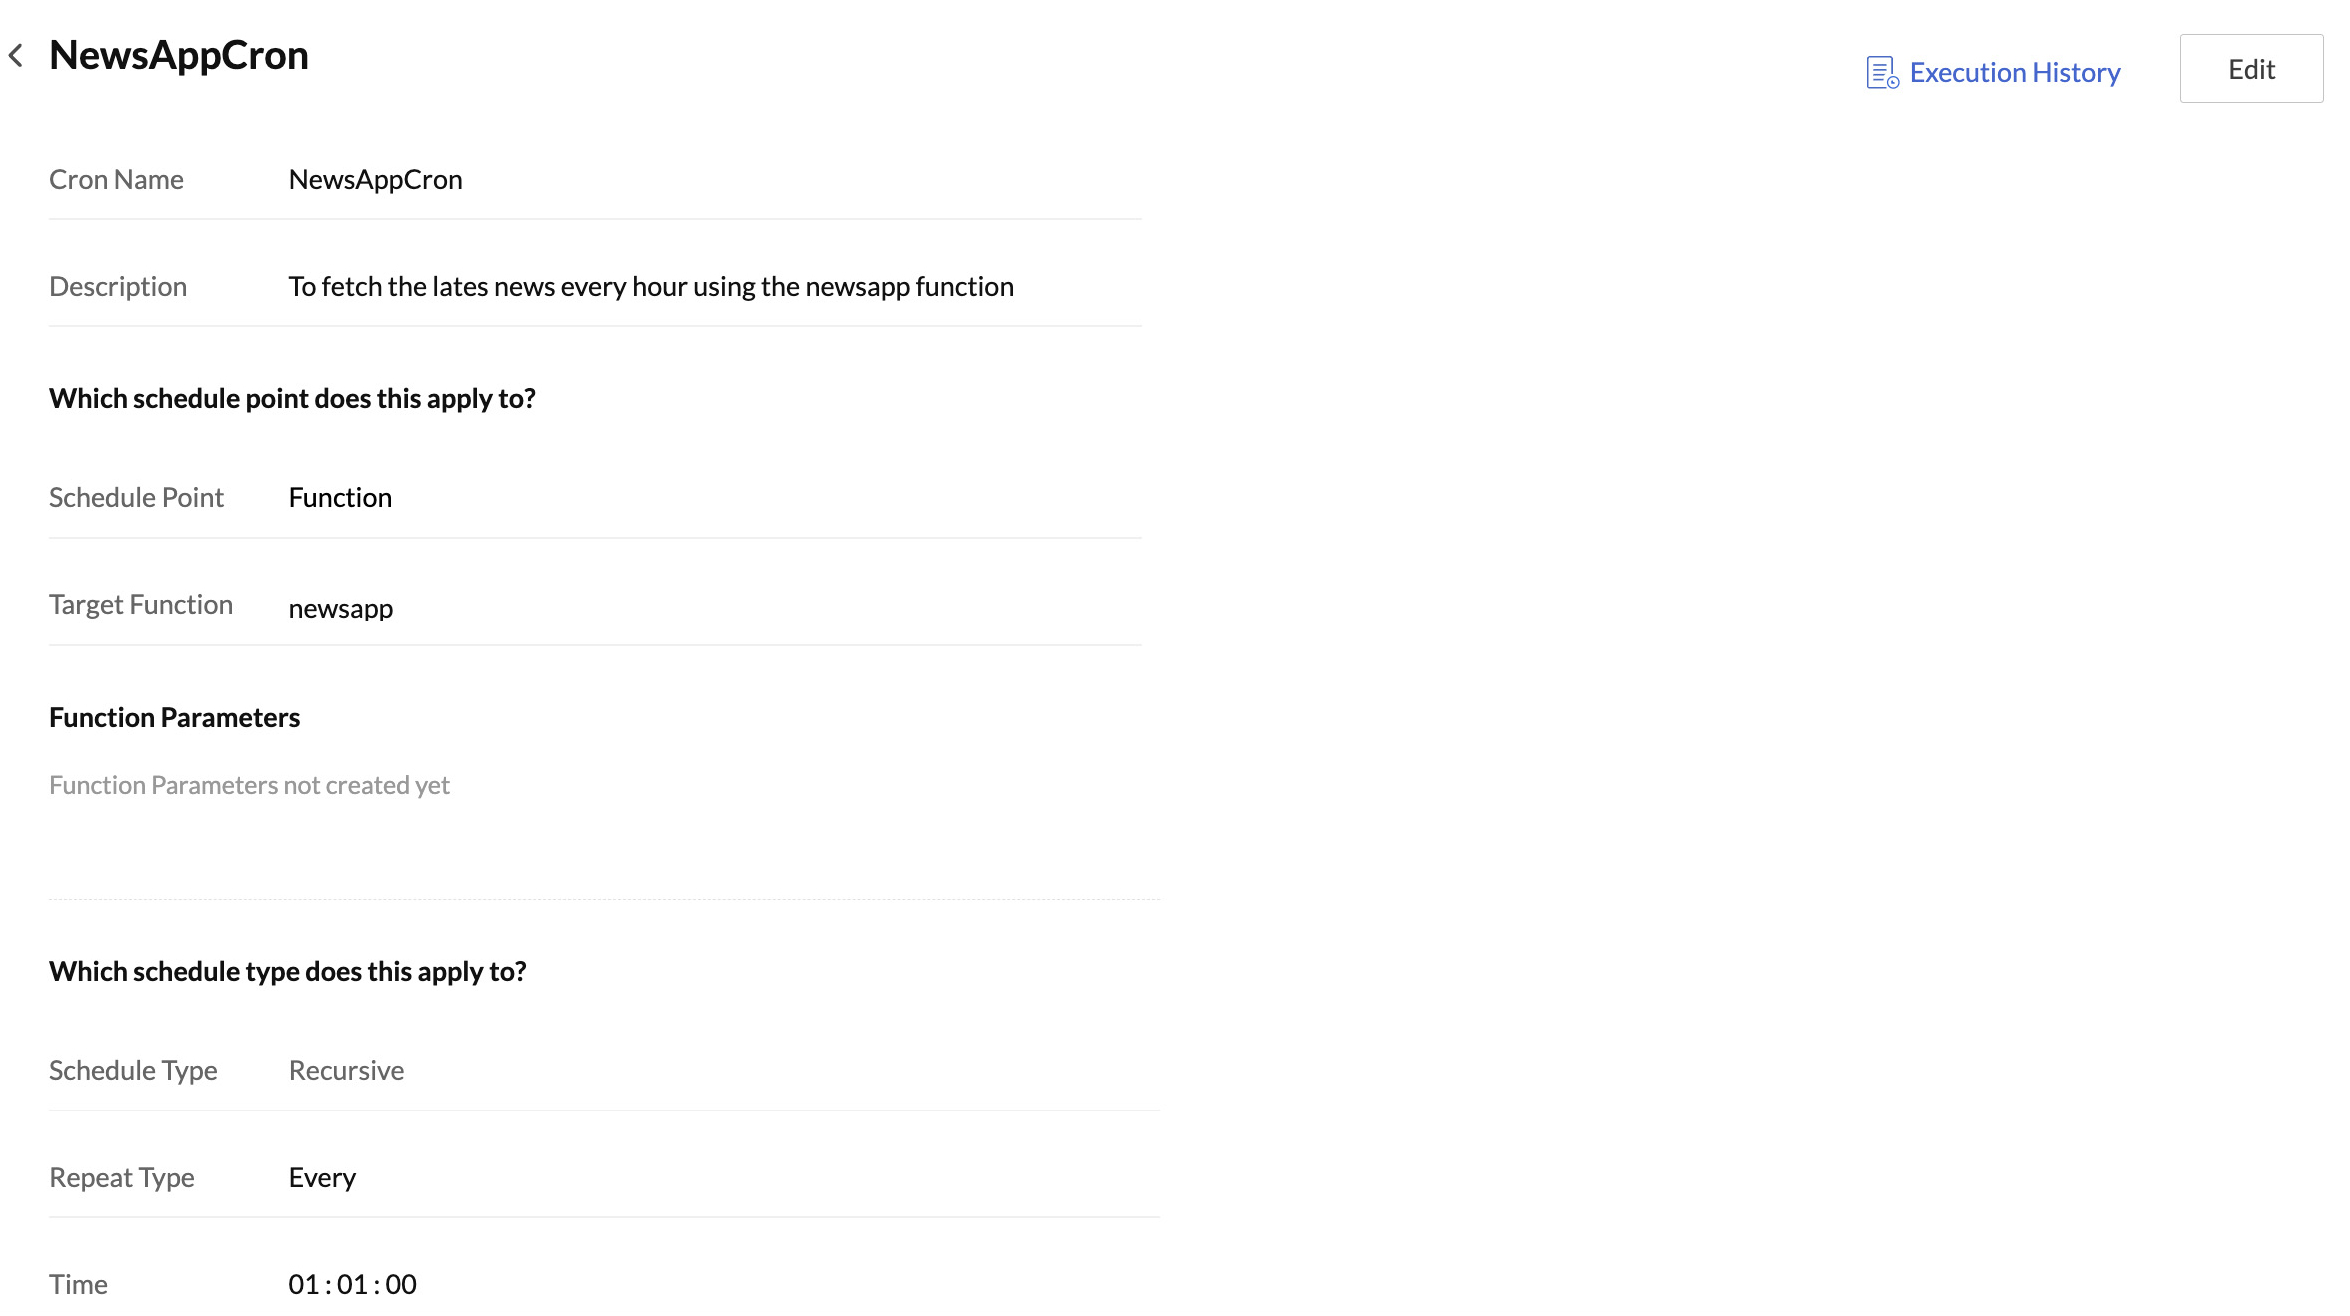Click the Cron Name field label
Image resolution: width=2350 pixels, height=1316 pixels.
116,180
